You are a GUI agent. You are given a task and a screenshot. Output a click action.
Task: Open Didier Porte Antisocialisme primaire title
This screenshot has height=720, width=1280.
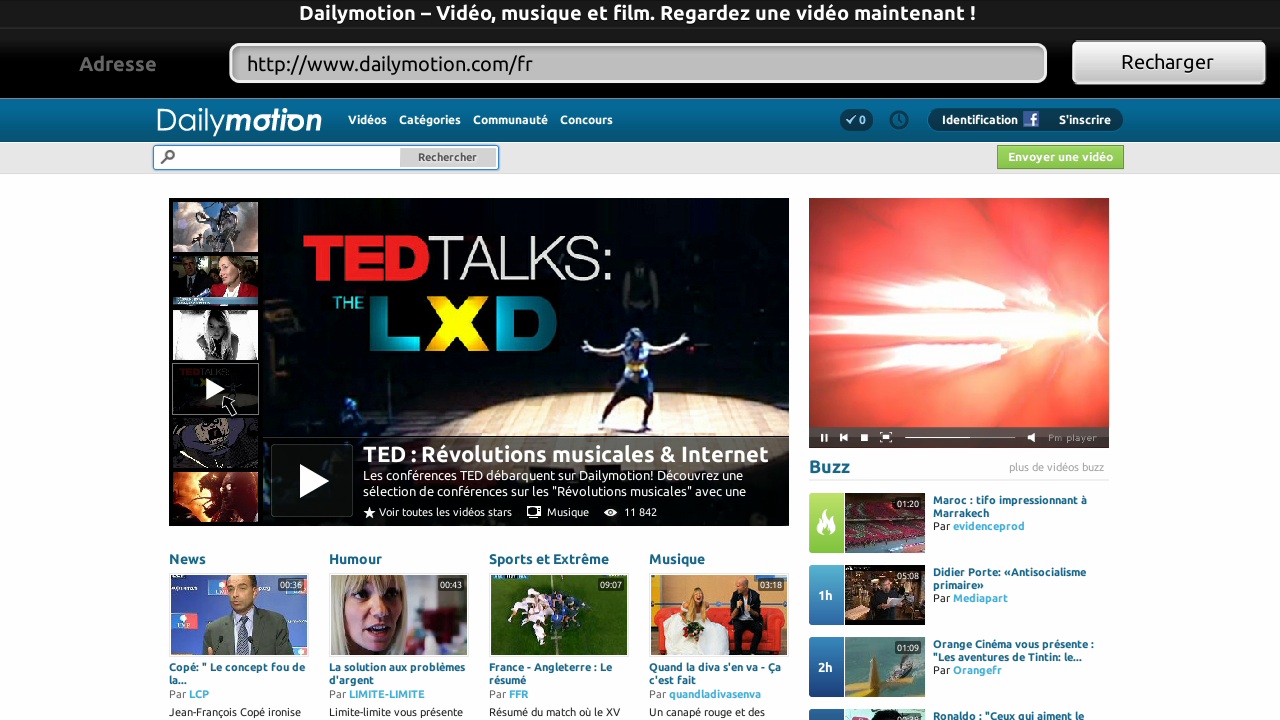(x=1008, y=578)
